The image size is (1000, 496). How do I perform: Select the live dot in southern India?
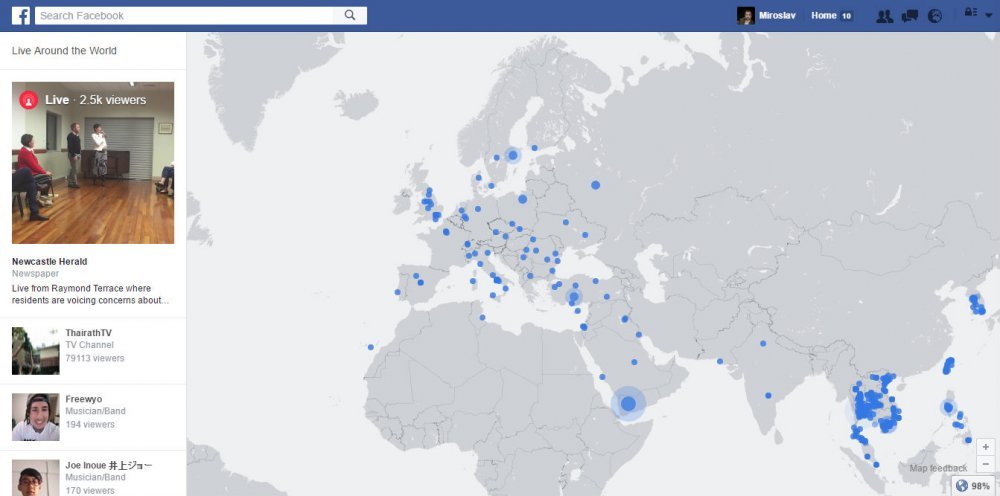(768, 395)
